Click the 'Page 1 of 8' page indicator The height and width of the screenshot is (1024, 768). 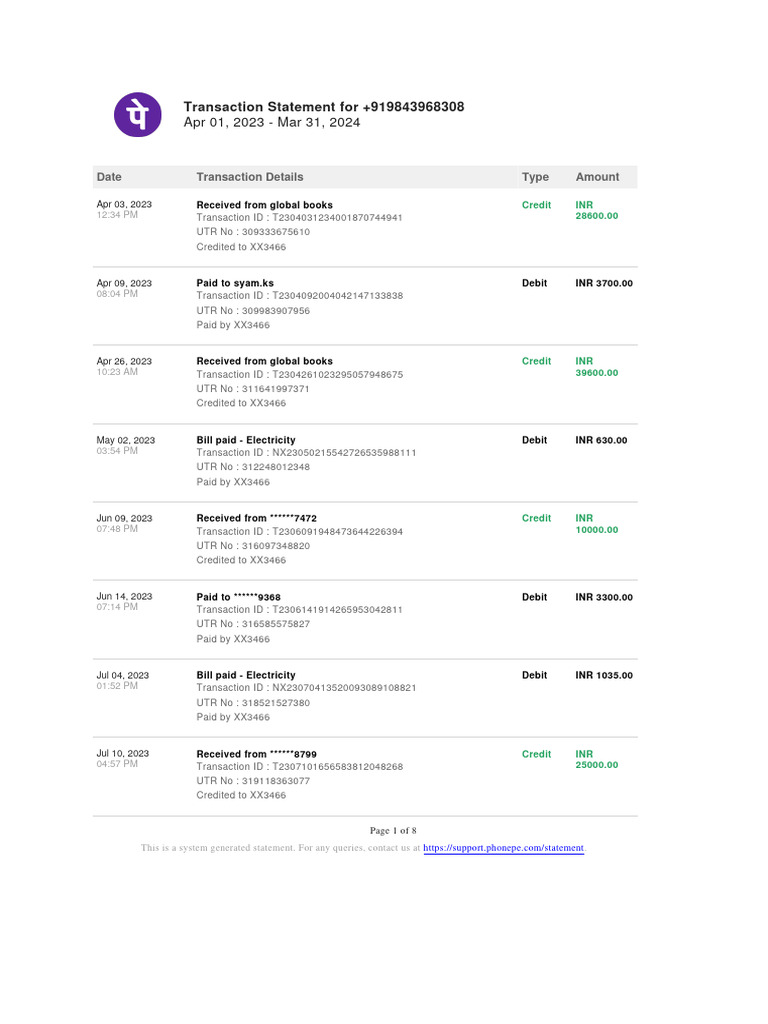click(393, 831)
